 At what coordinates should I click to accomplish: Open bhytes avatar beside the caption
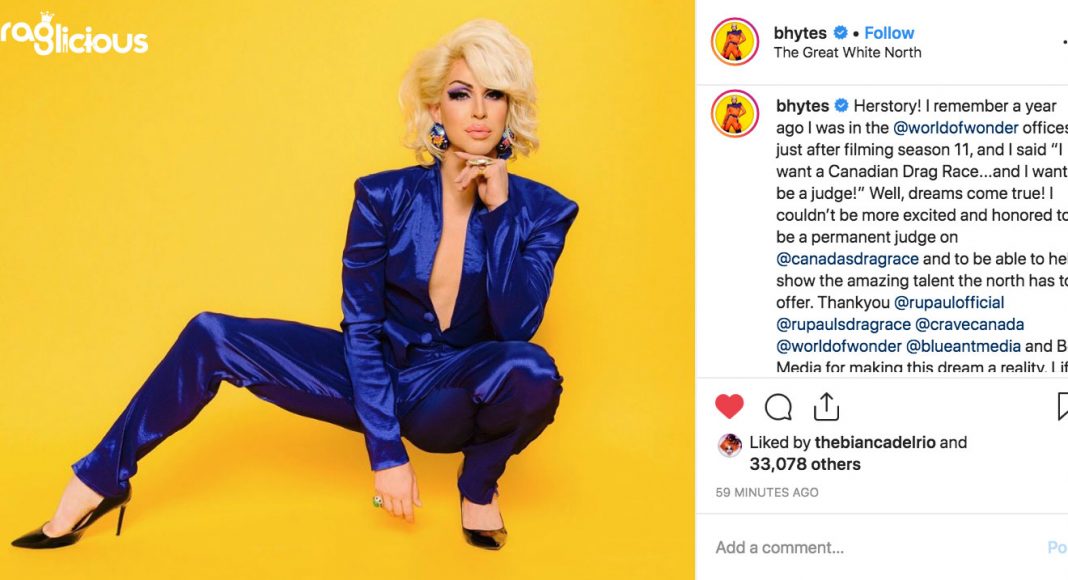tap(735, 114)
